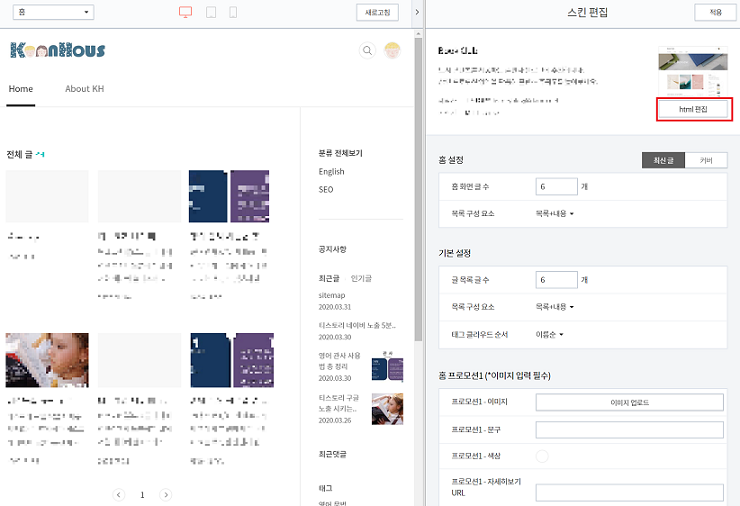Viewport: 740px width, 506px height.
Task: Open 기본 설정 목록 구성 요소 dropdown
Action: pyautogui.click(x=555, y=307)
